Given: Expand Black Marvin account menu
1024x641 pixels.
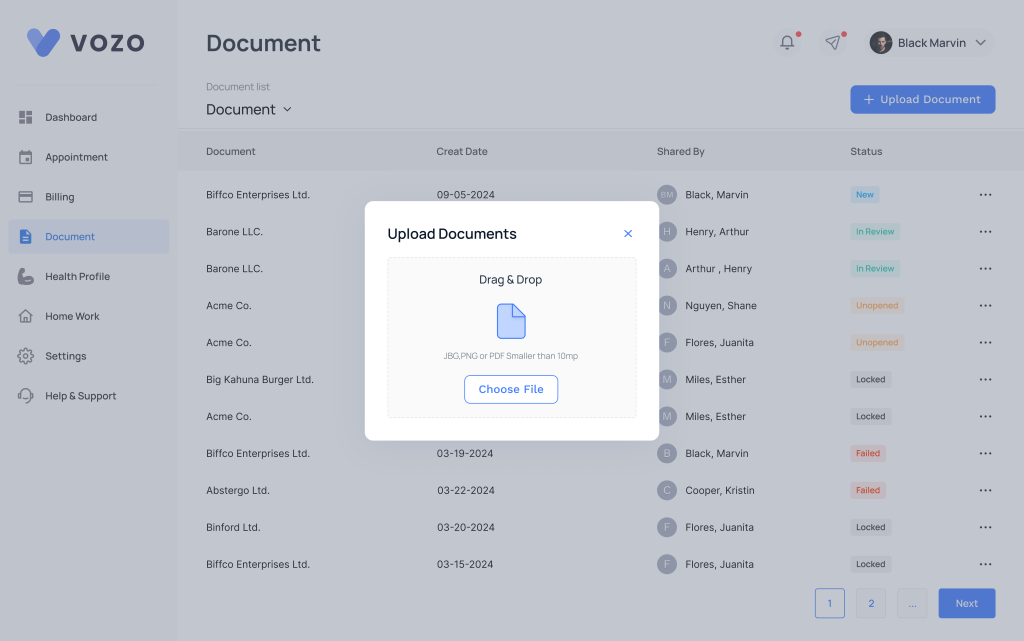Looking at the screenshot, I should [980, 43].
